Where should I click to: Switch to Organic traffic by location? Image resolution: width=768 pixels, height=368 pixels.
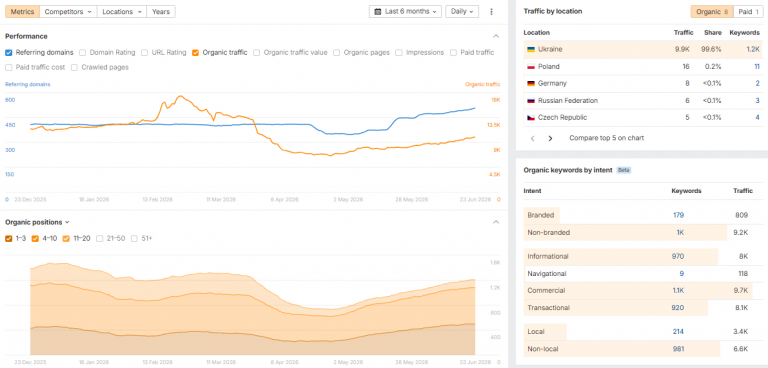712,12
